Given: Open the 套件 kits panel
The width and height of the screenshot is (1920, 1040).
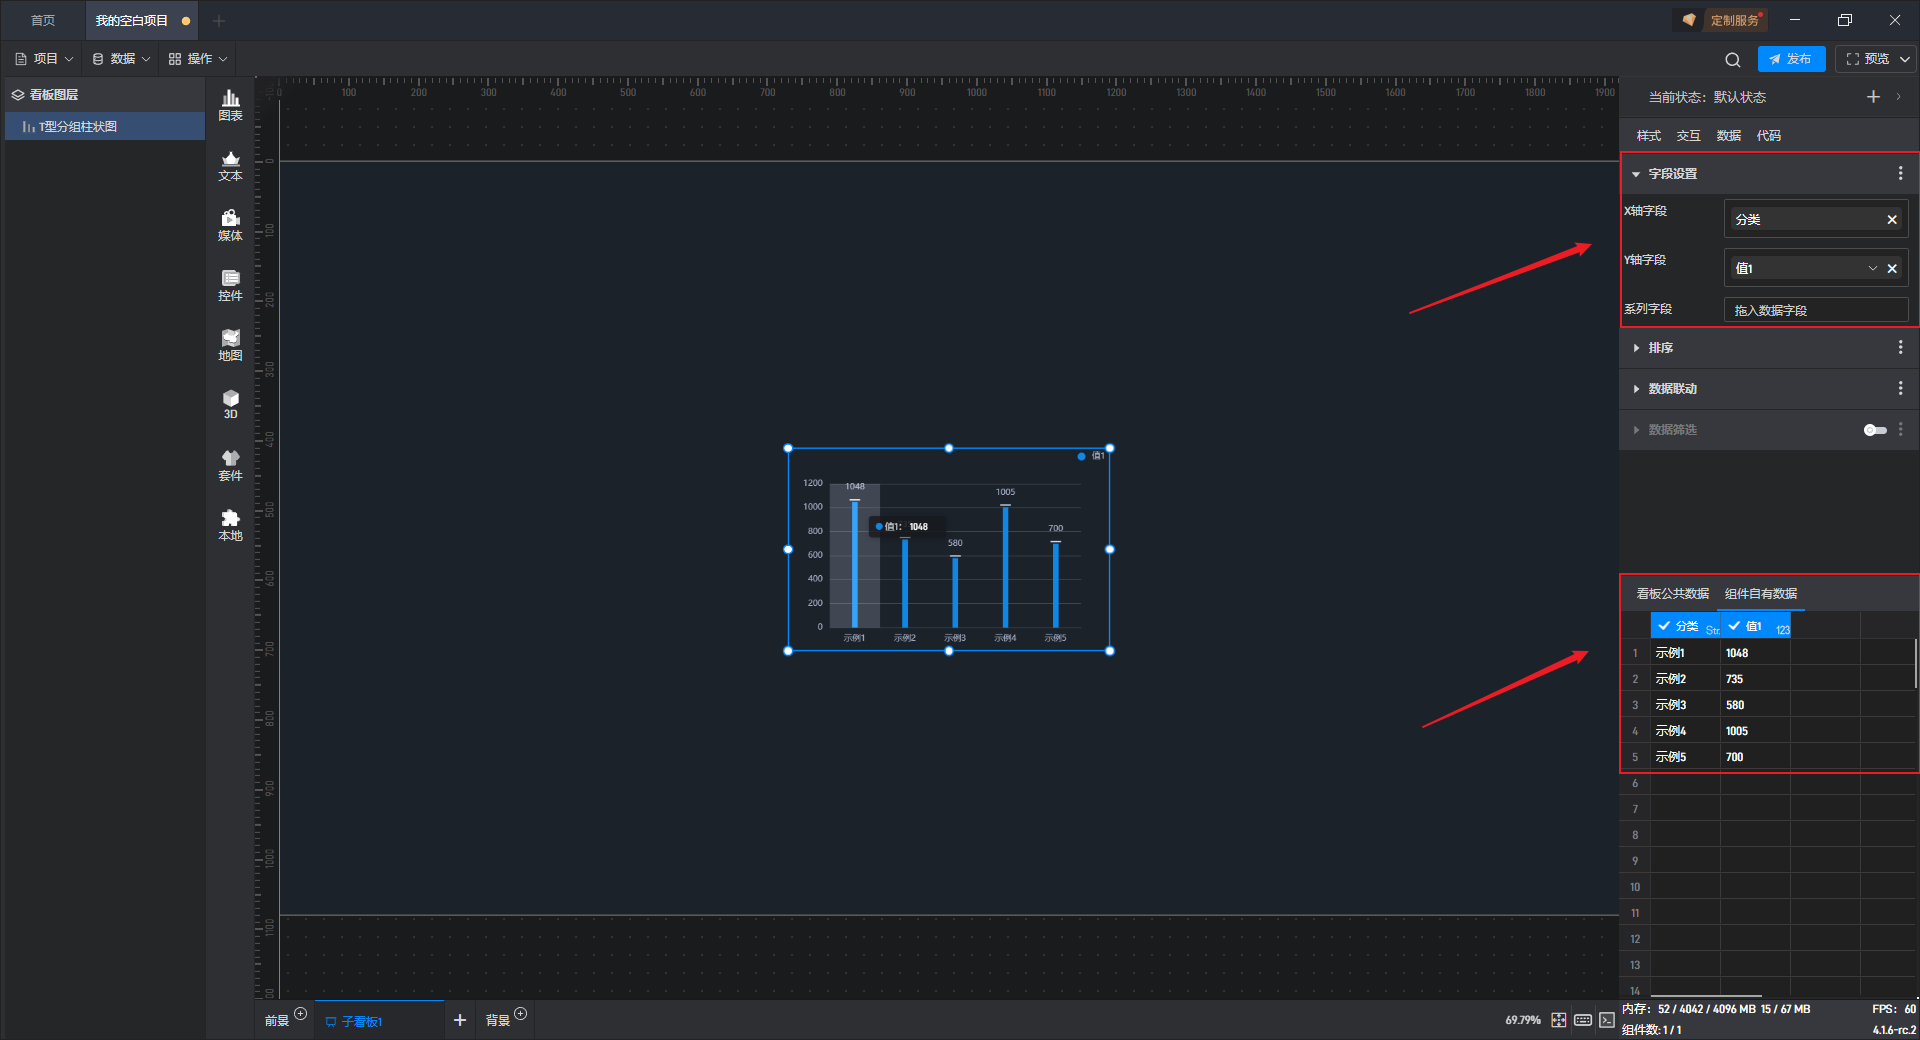Looking at the screenshot, I should coord(230,465).
